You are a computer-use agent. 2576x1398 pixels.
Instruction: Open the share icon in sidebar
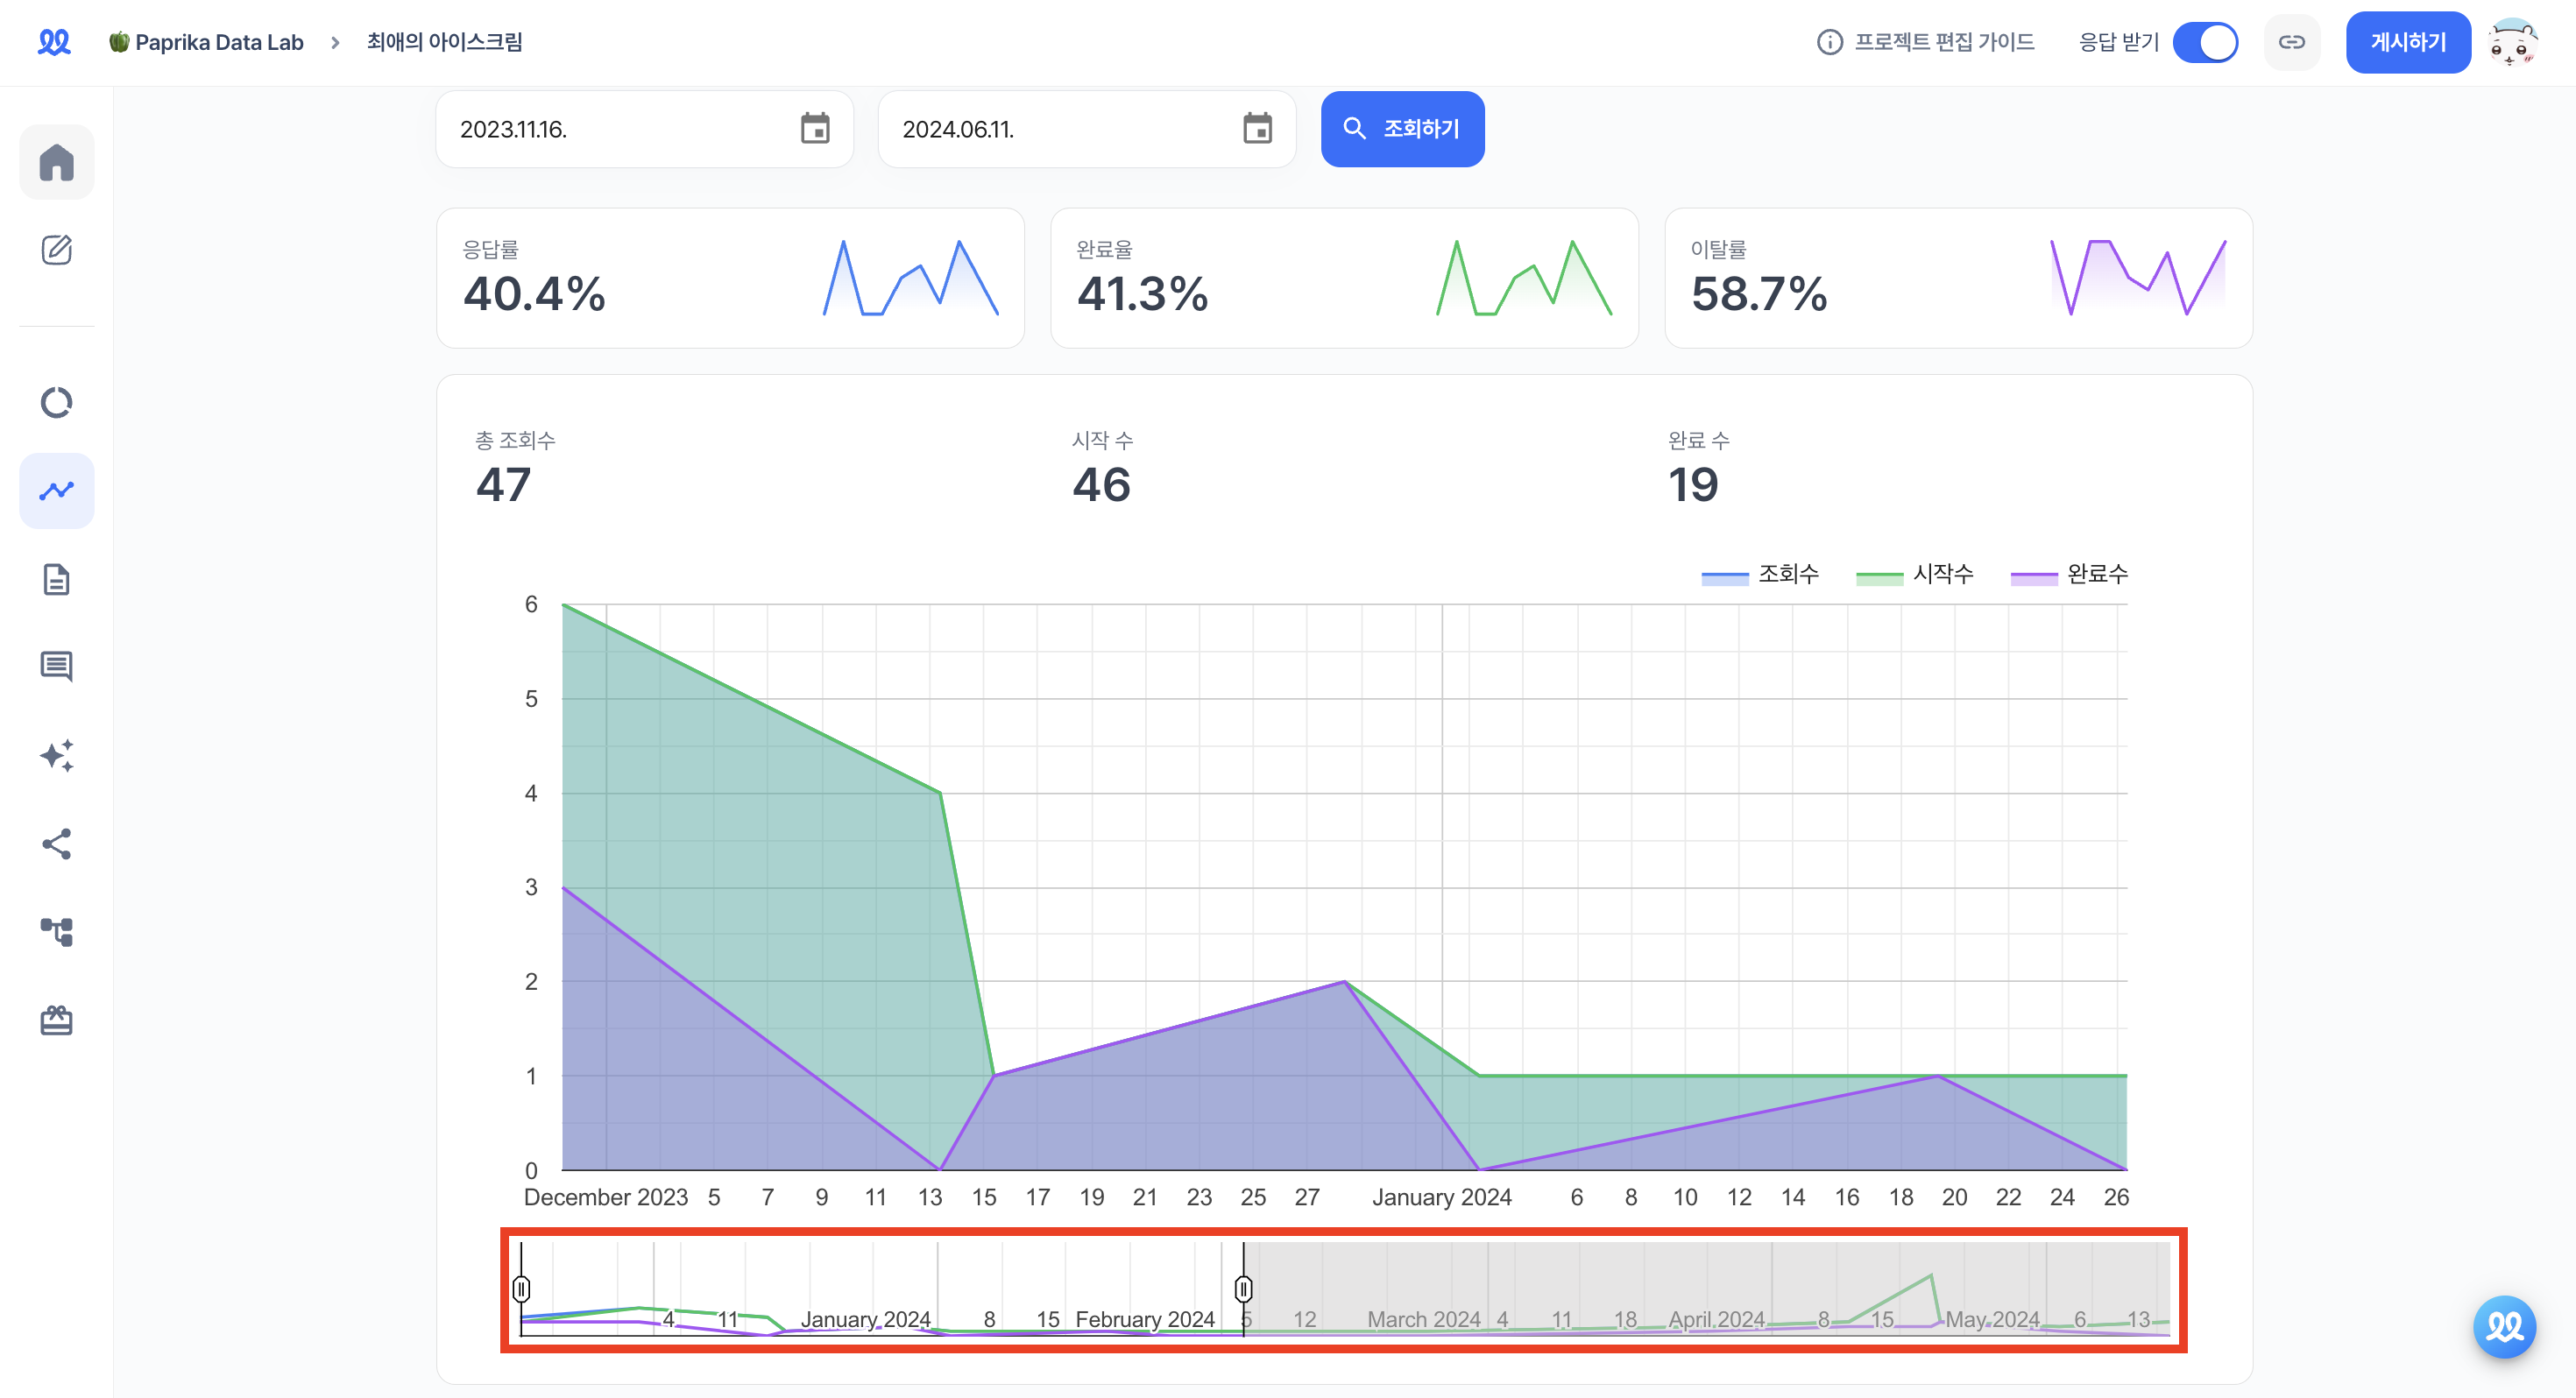(56, 843)
